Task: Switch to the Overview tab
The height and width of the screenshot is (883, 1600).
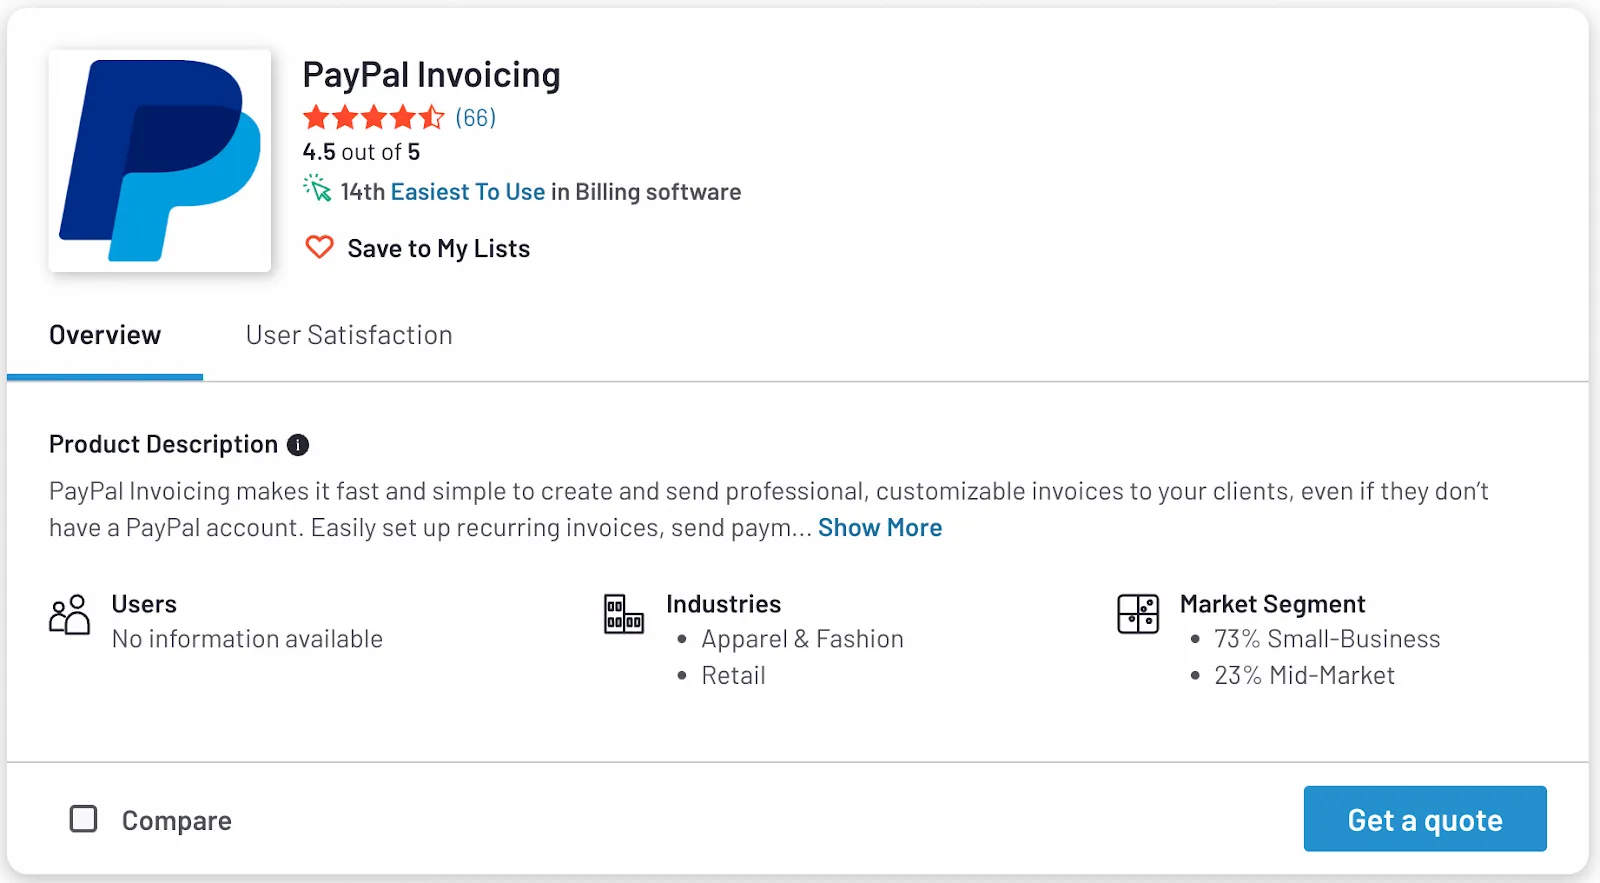Action: (105, 335)
